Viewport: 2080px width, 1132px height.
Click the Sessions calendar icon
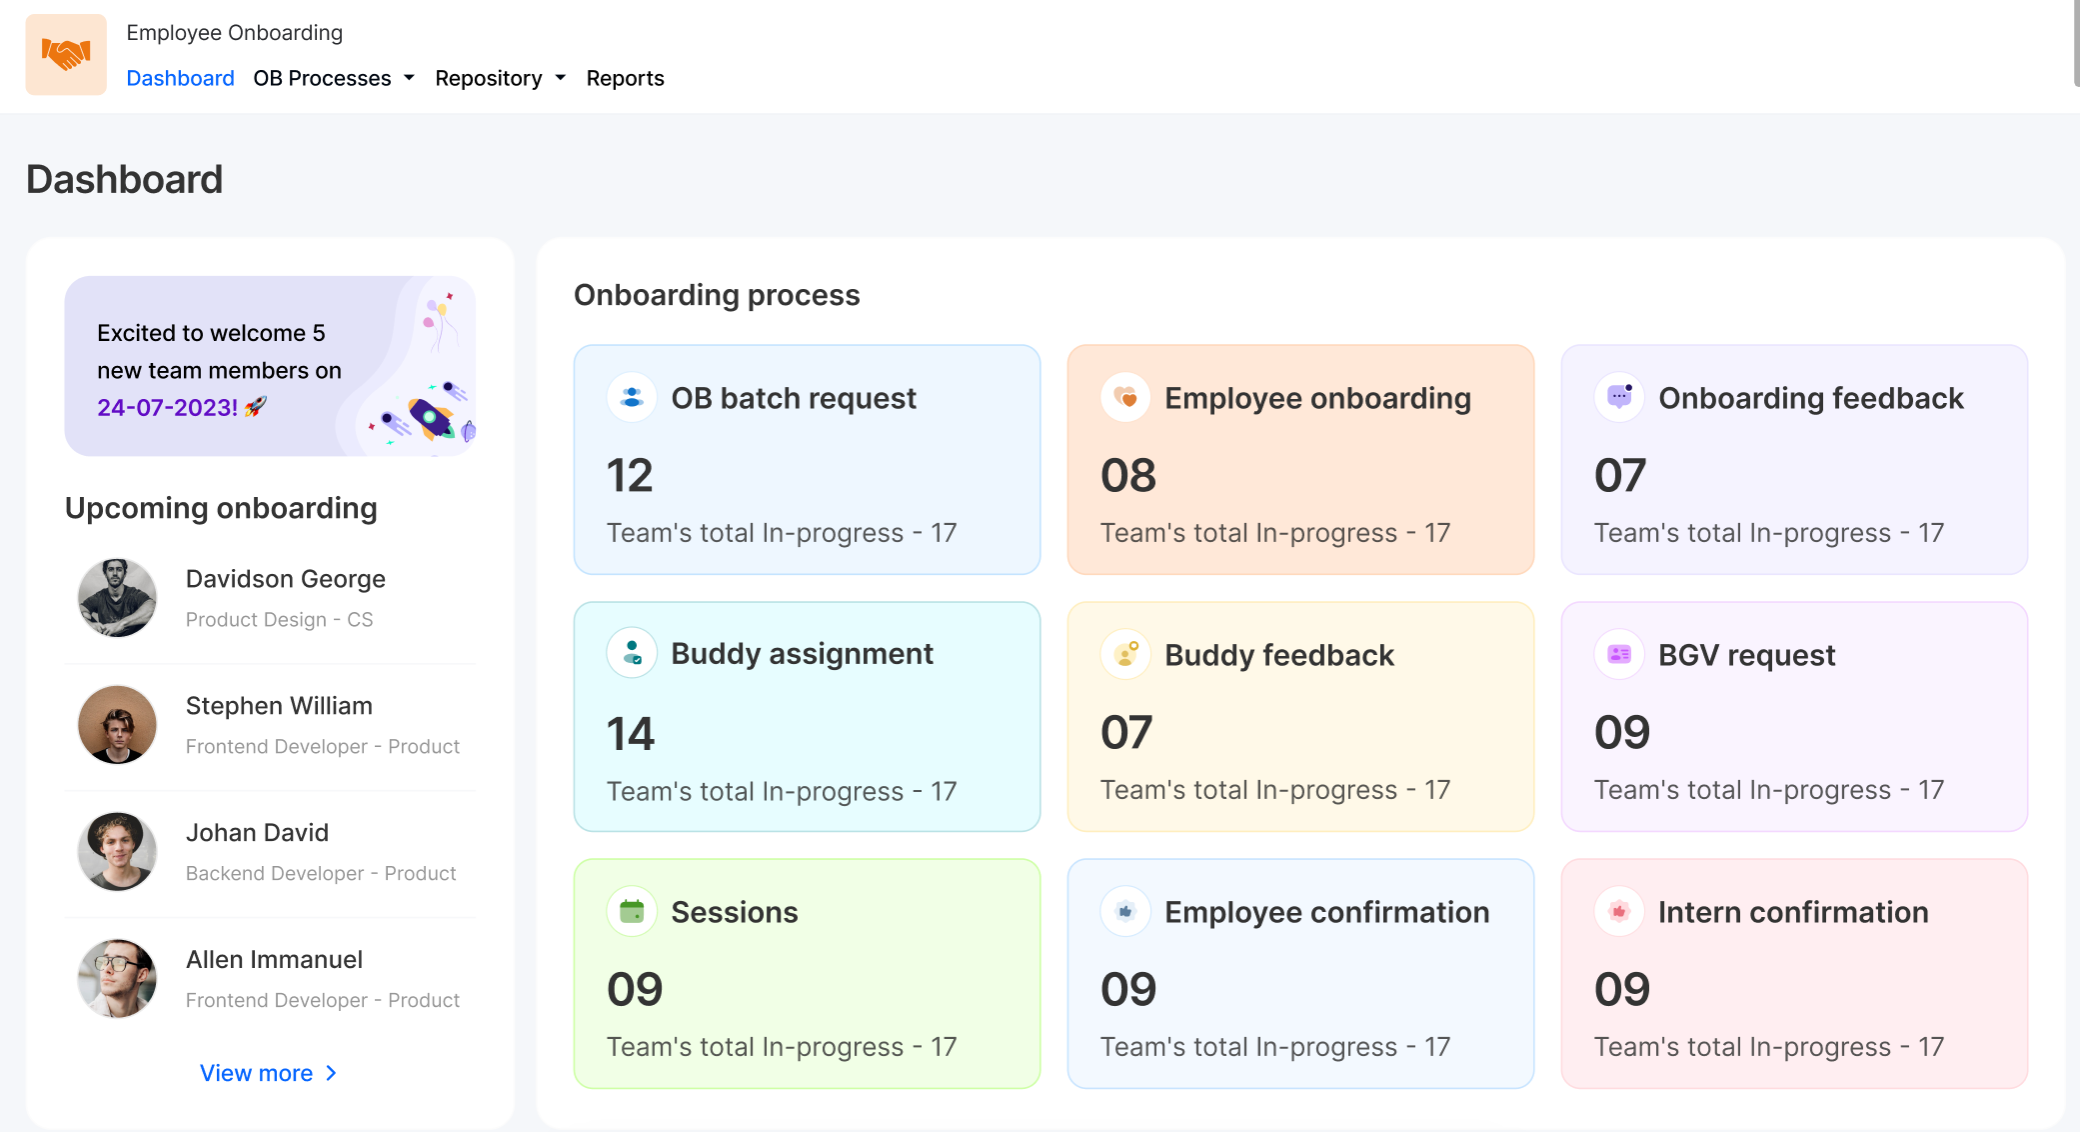point(632,911)
